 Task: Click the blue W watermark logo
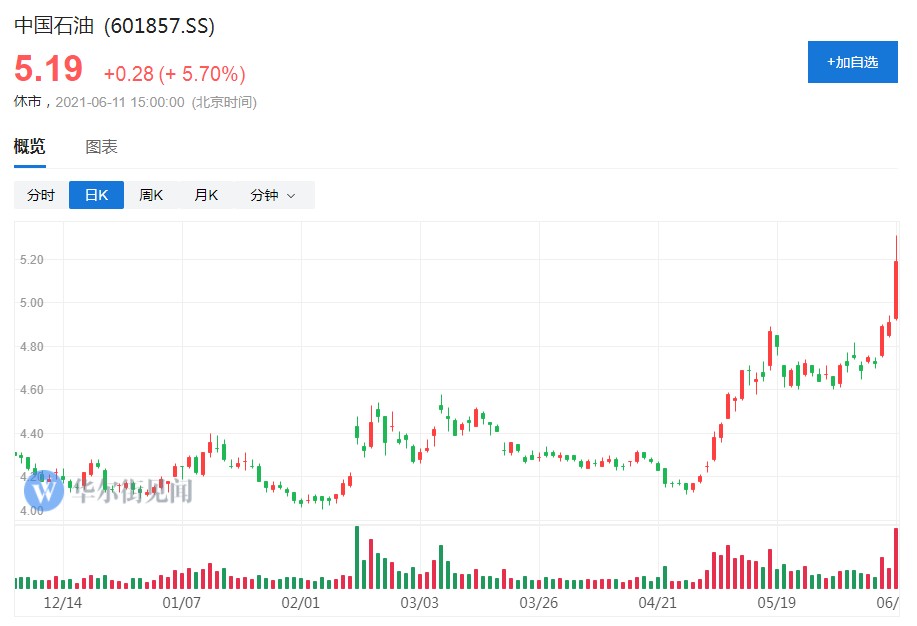[43, 490]
